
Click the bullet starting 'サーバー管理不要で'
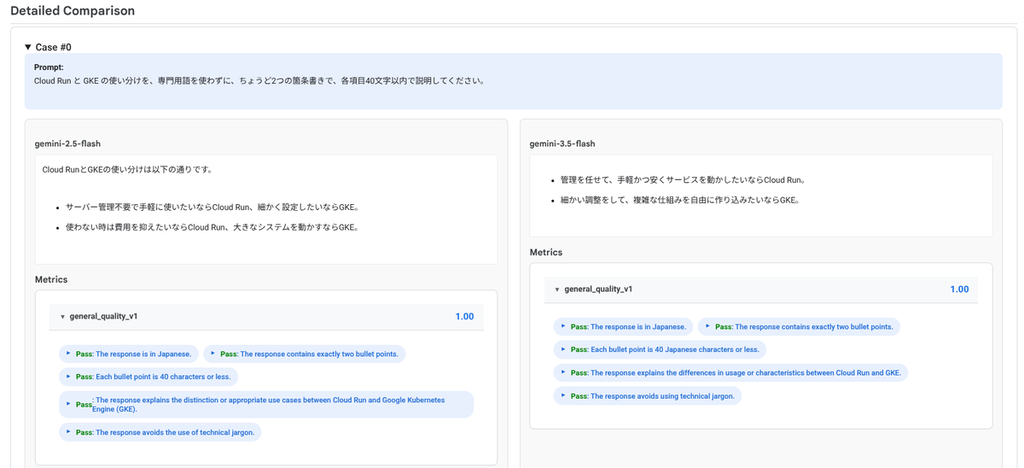tap(212, 208)
